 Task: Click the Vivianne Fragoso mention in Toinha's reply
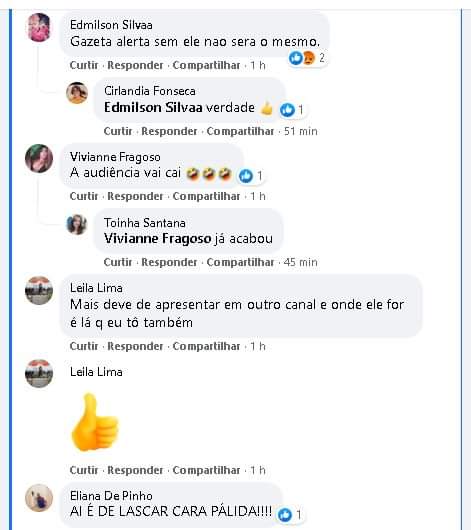coord(158,239)
